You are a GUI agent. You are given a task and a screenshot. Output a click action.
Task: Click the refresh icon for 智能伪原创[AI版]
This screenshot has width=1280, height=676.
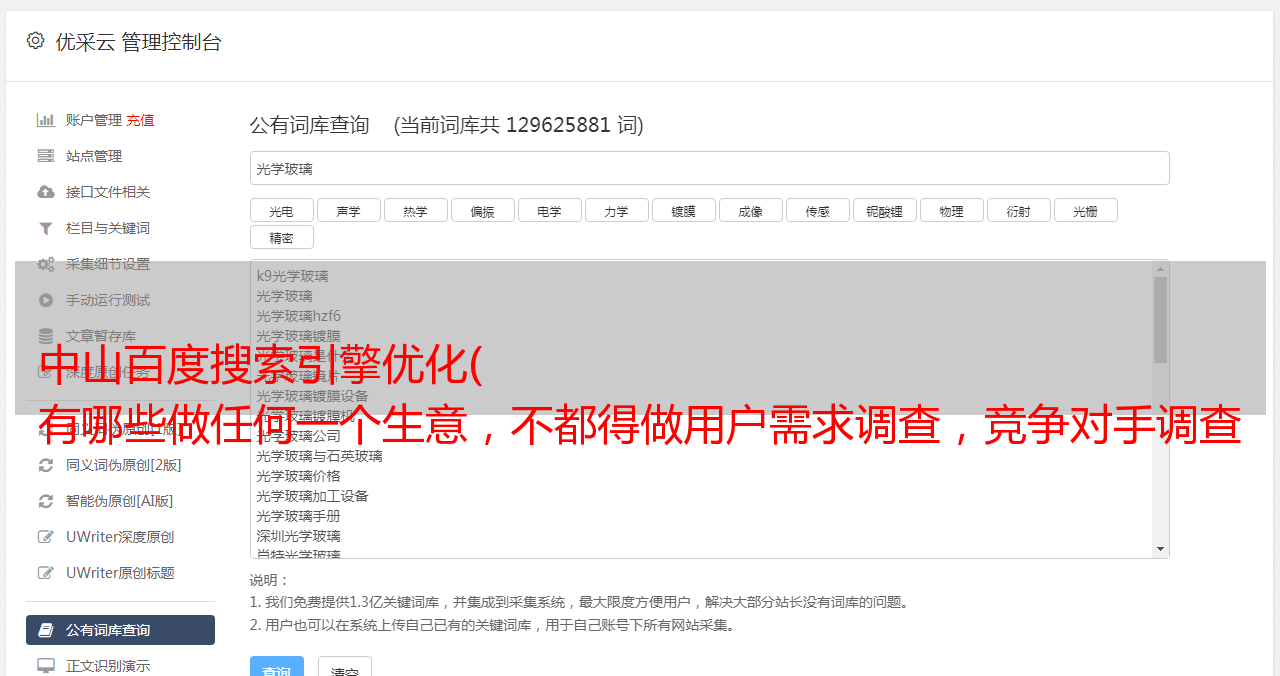(46, 501)
